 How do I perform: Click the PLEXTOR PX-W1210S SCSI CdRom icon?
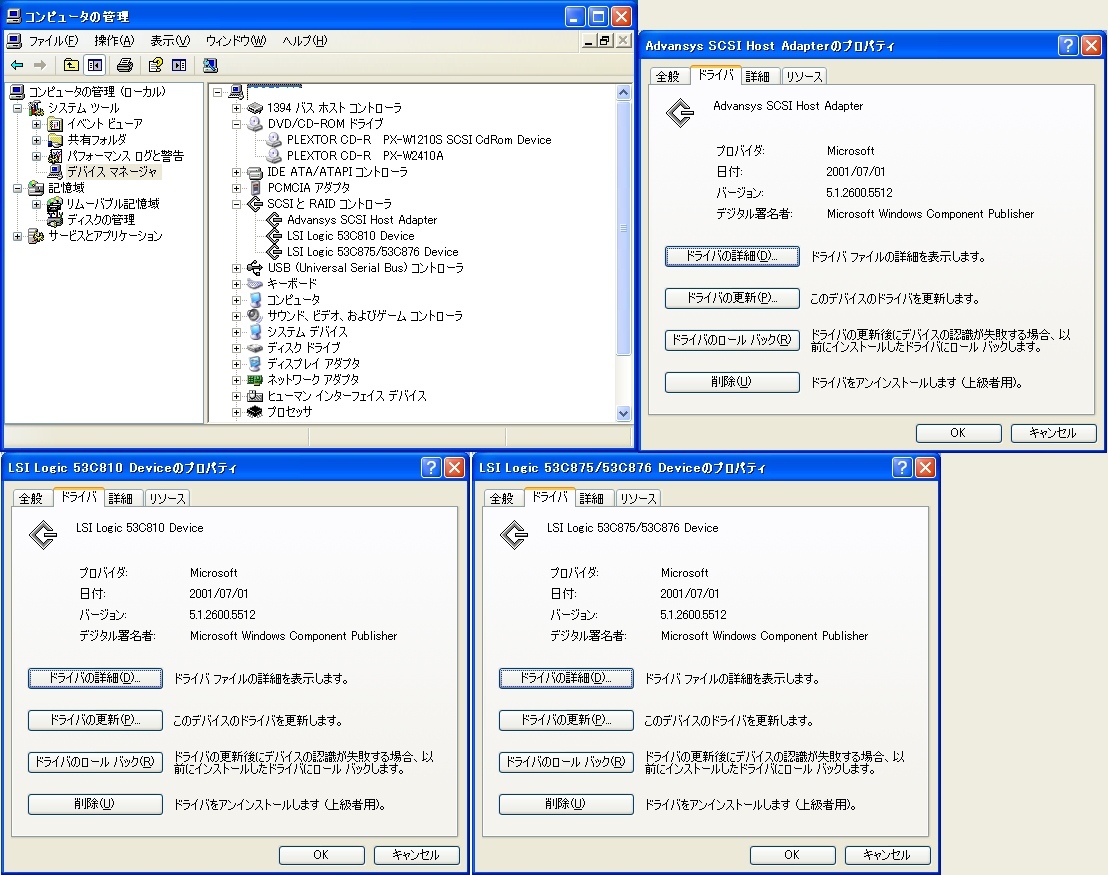274,139
